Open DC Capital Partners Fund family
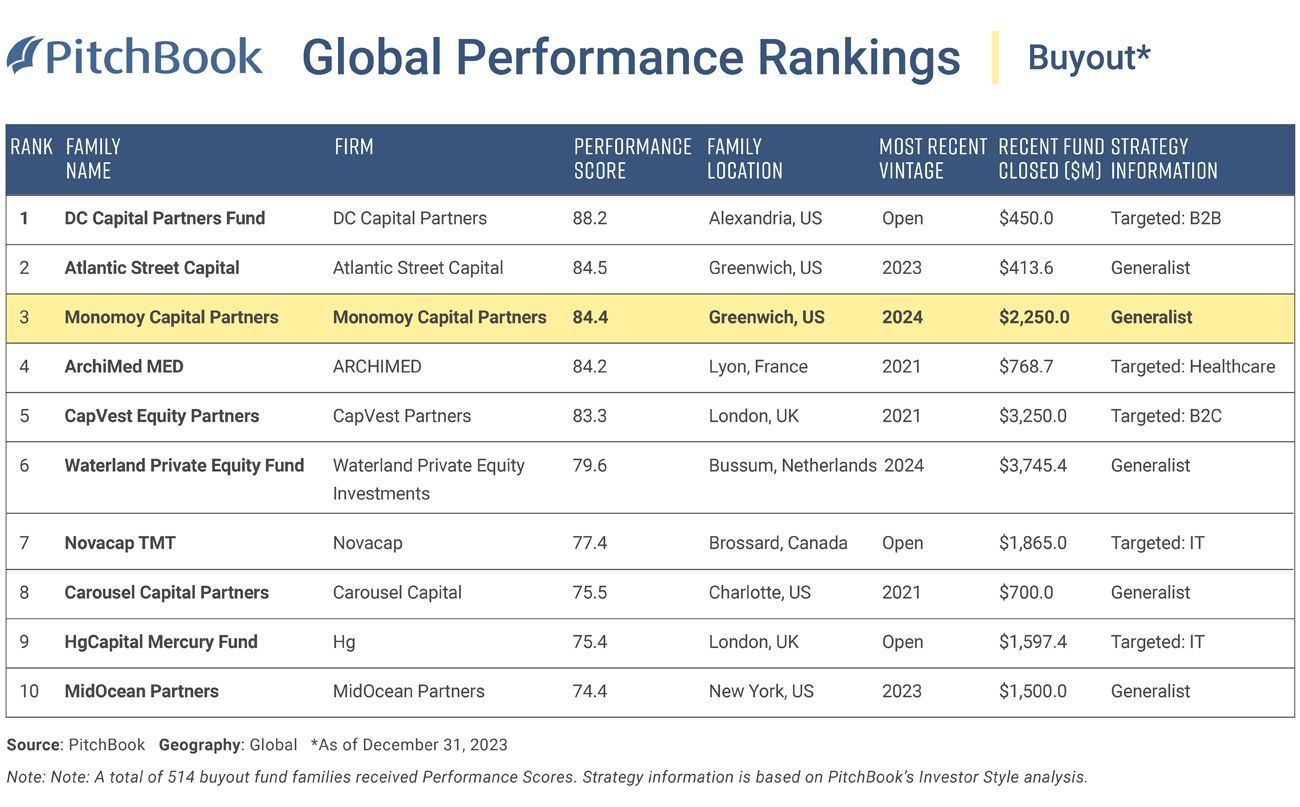The width and height of the screenshot is (1300, 807). click(x=165, y=218)
